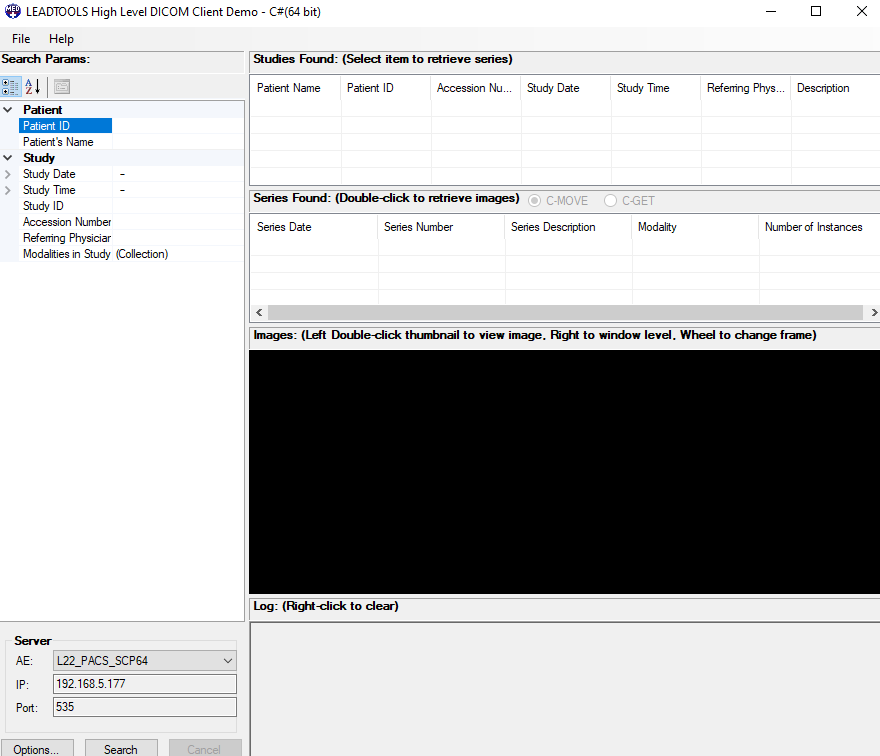Click the LEADTOOLS app icon in title bar
The height and width of the screenshot is (756, 880).
12,11
